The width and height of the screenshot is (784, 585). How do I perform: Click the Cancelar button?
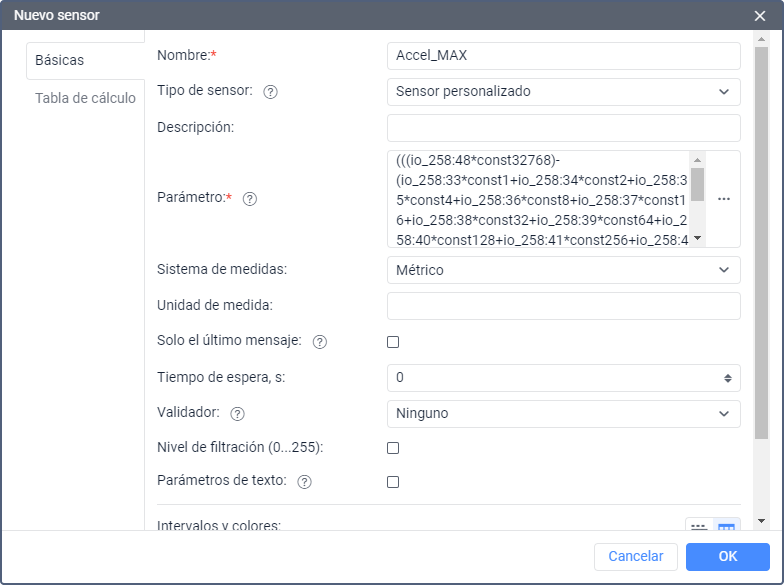tap(636, 556)
